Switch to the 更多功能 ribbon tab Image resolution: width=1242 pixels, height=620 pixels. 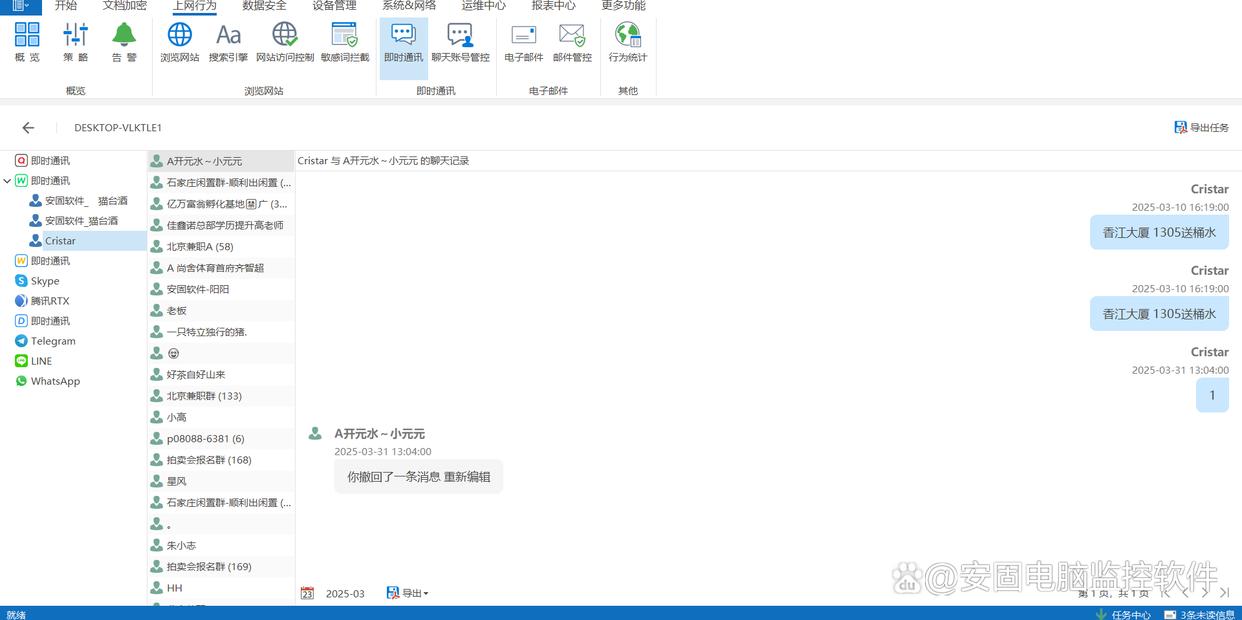point(623,6)
